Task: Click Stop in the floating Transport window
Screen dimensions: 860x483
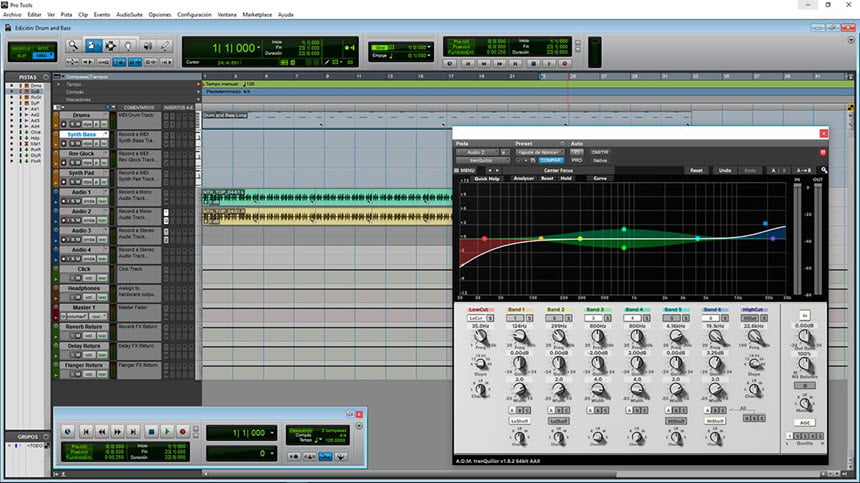Action: coord(152,432)
